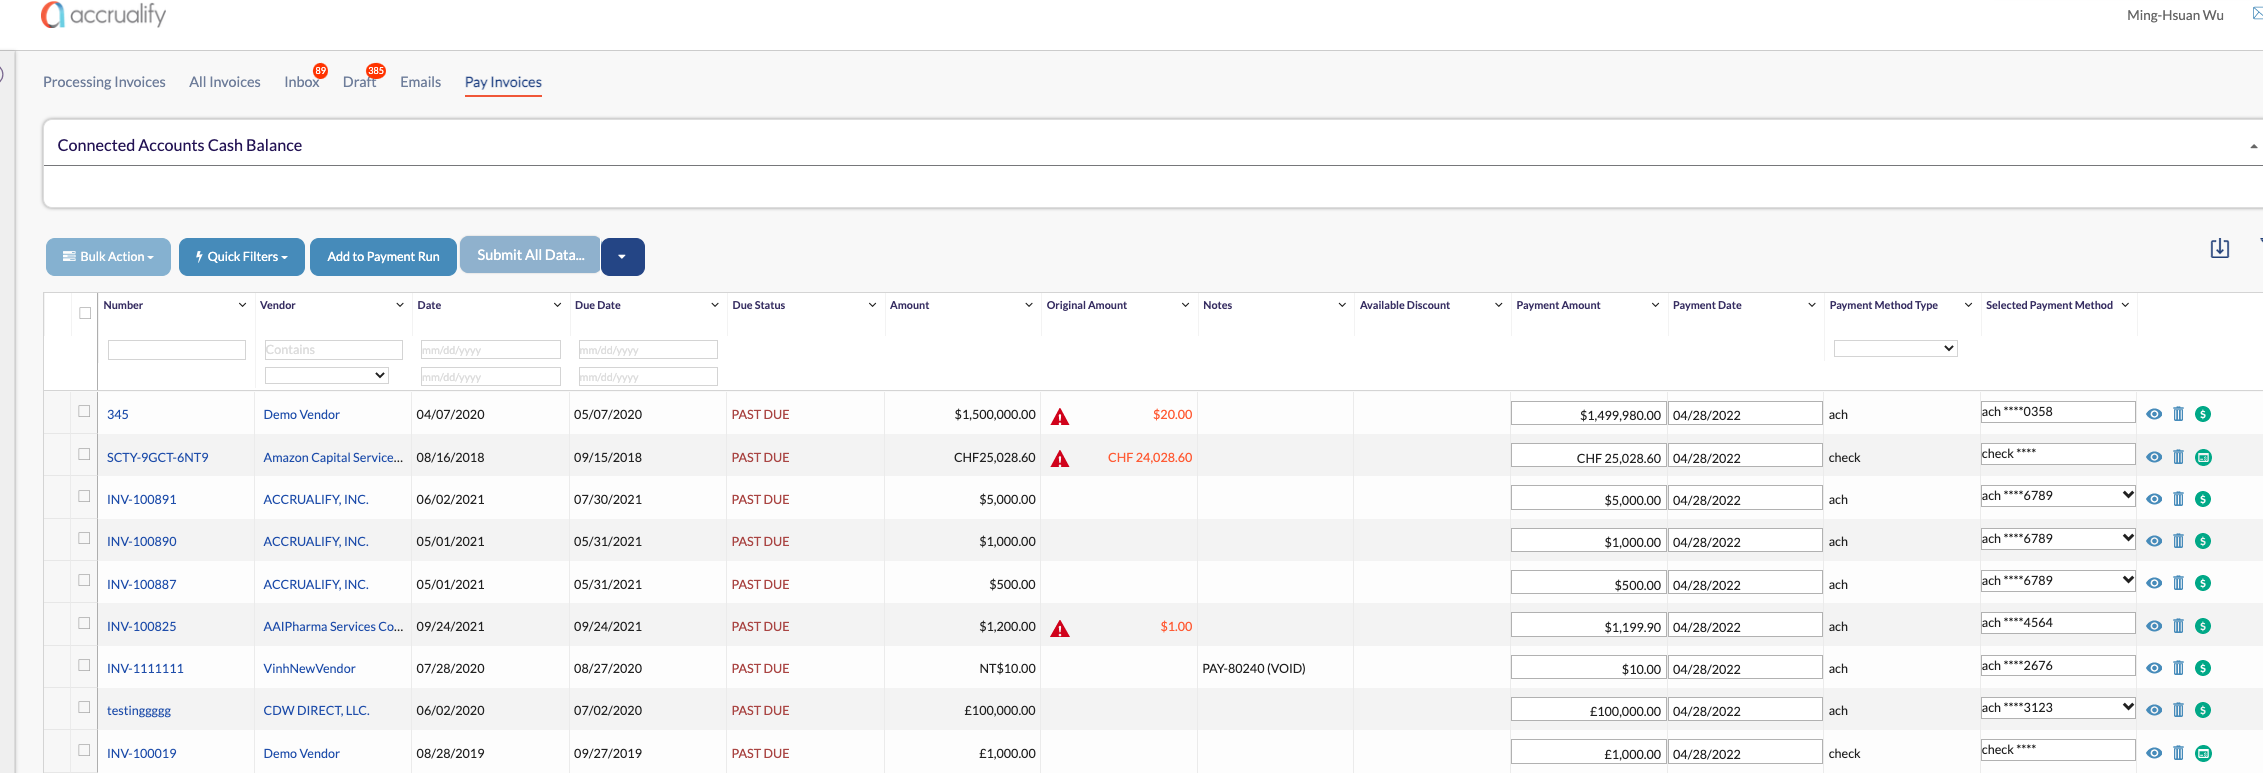This screenshot has width=2263, height=773.
Task: Open the Bulk Action dropdown
Action: 108,257
